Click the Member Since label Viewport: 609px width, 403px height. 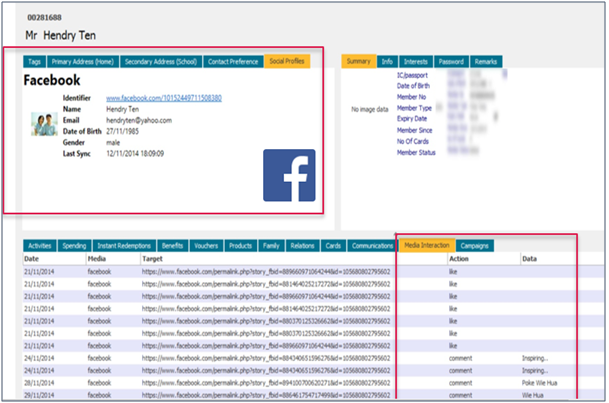coord(414,130)
